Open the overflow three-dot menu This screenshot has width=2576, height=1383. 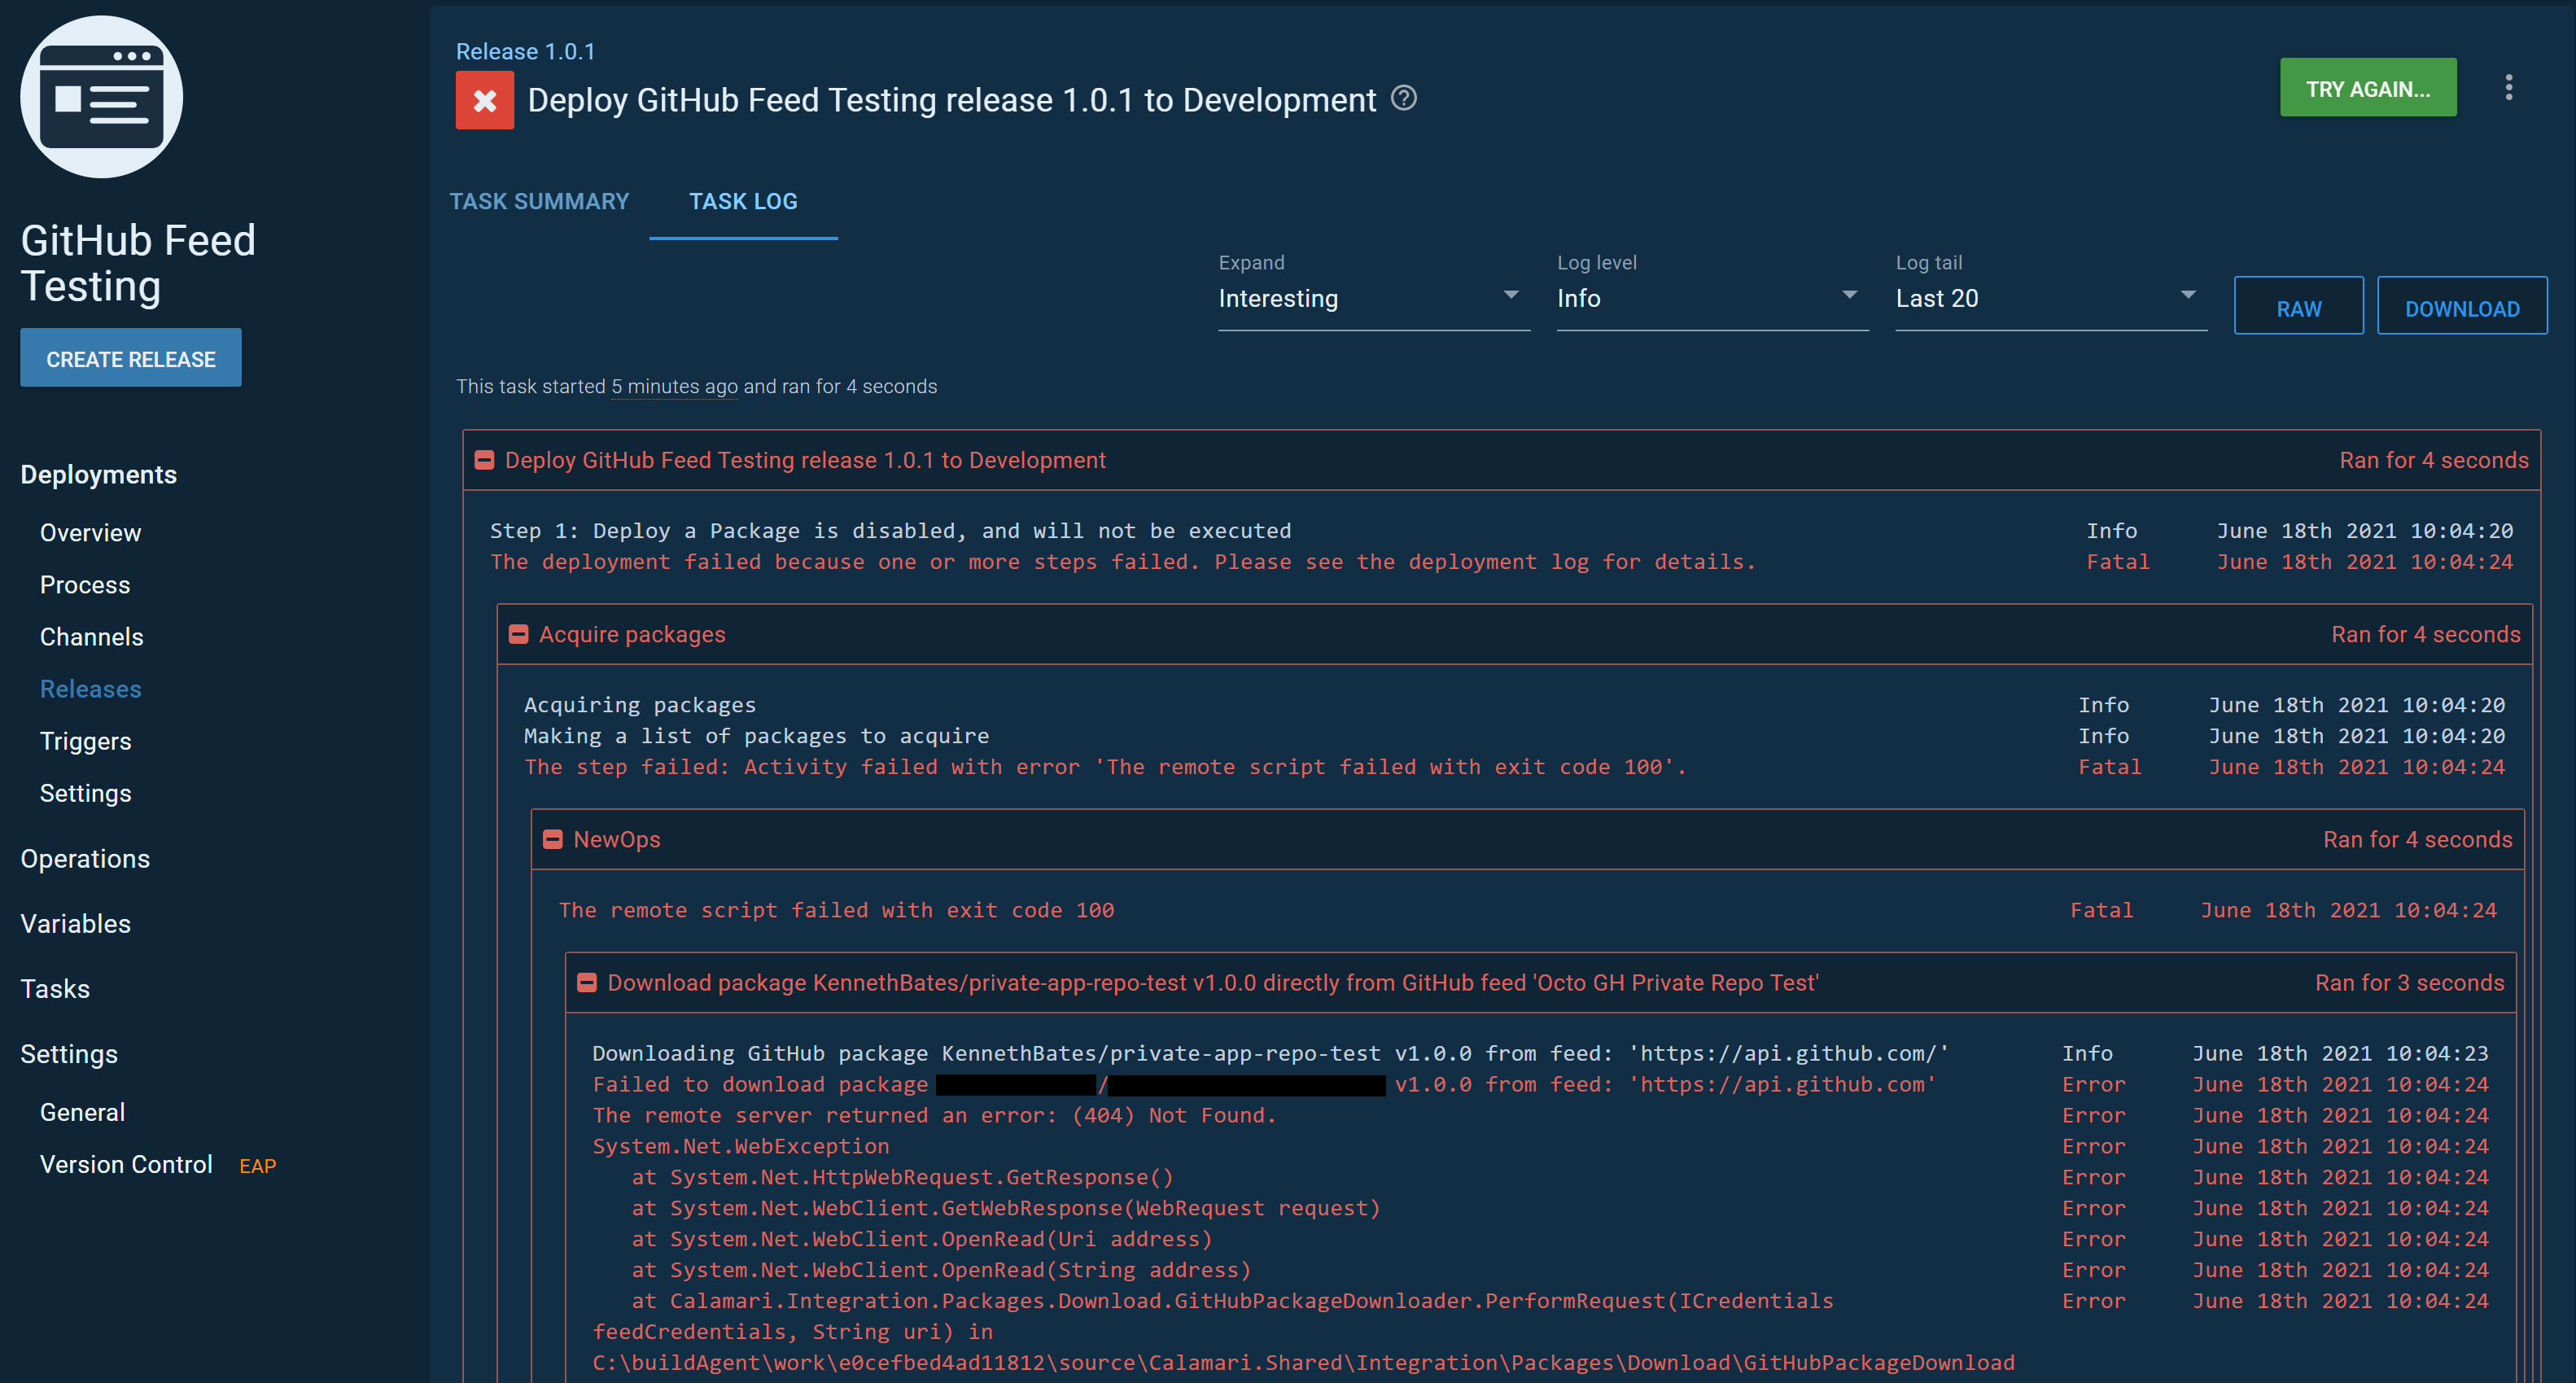click(x=2510, y=88)
